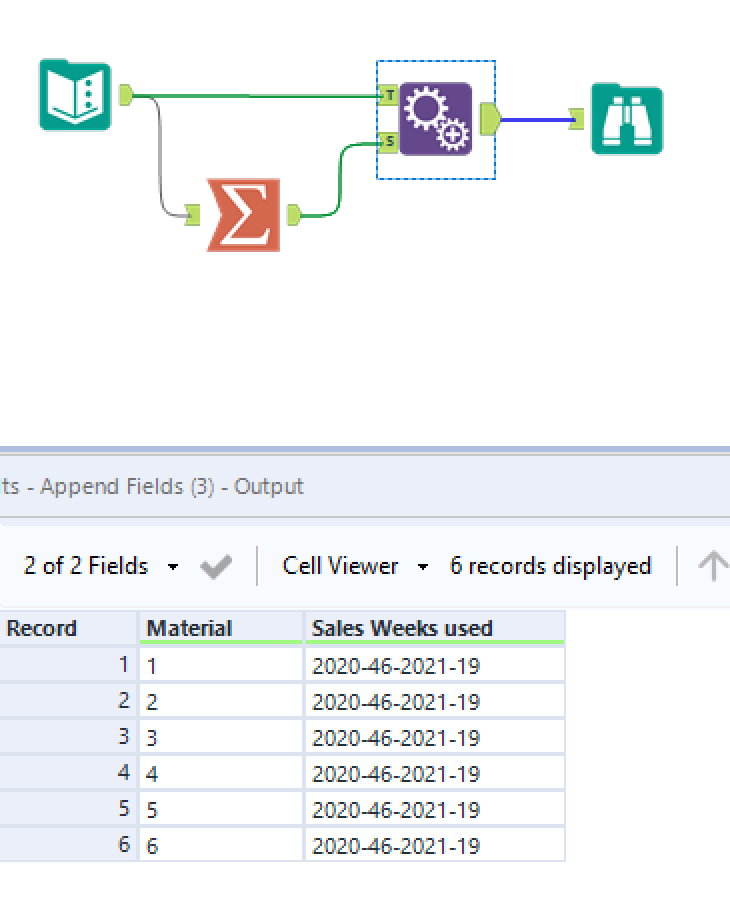
Task: Select the Input Data tool icon
Action: coord(75,95)
